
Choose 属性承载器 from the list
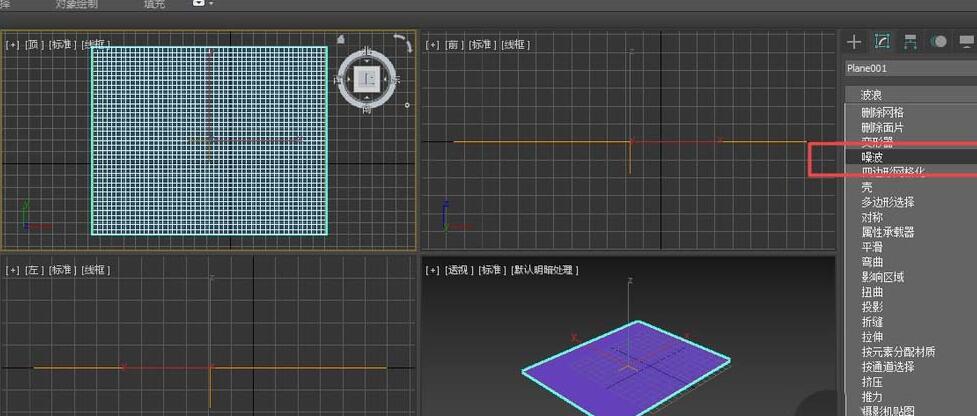[x=887, y=232]
